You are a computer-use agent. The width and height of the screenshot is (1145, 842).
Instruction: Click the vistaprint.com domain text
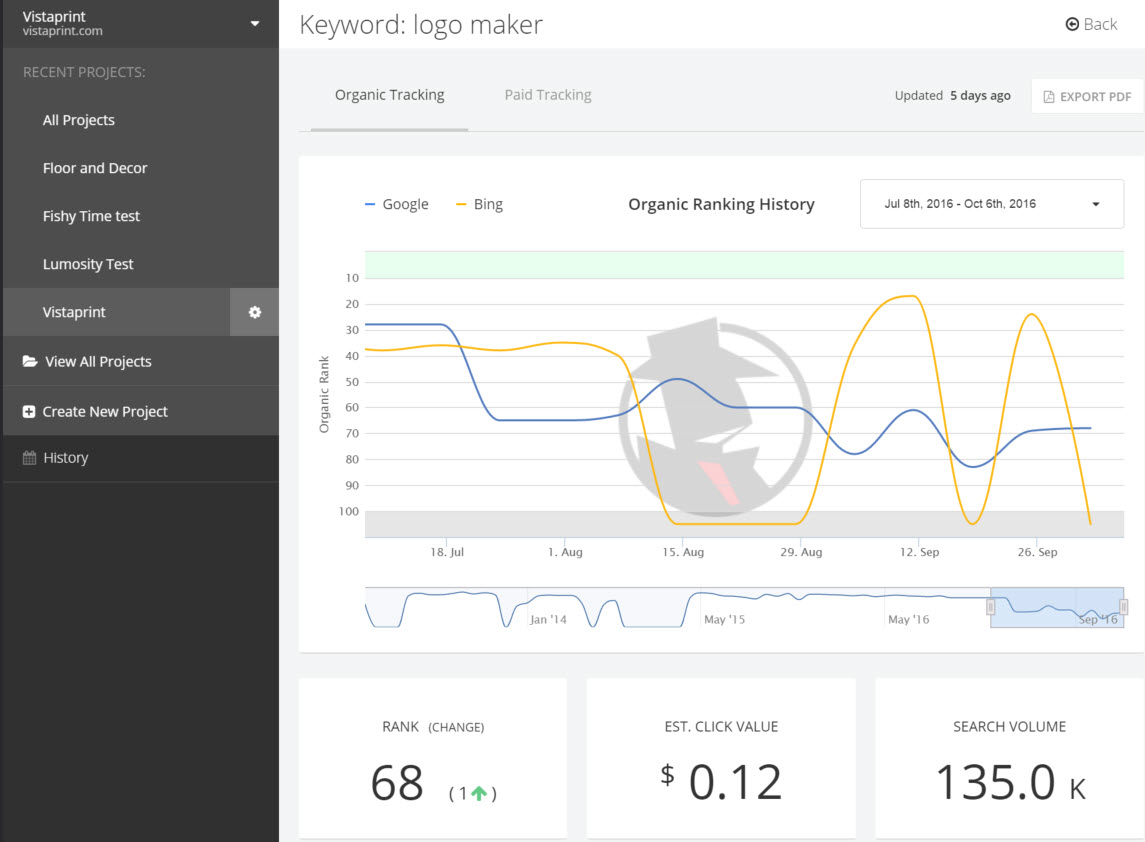coord(63,31)
